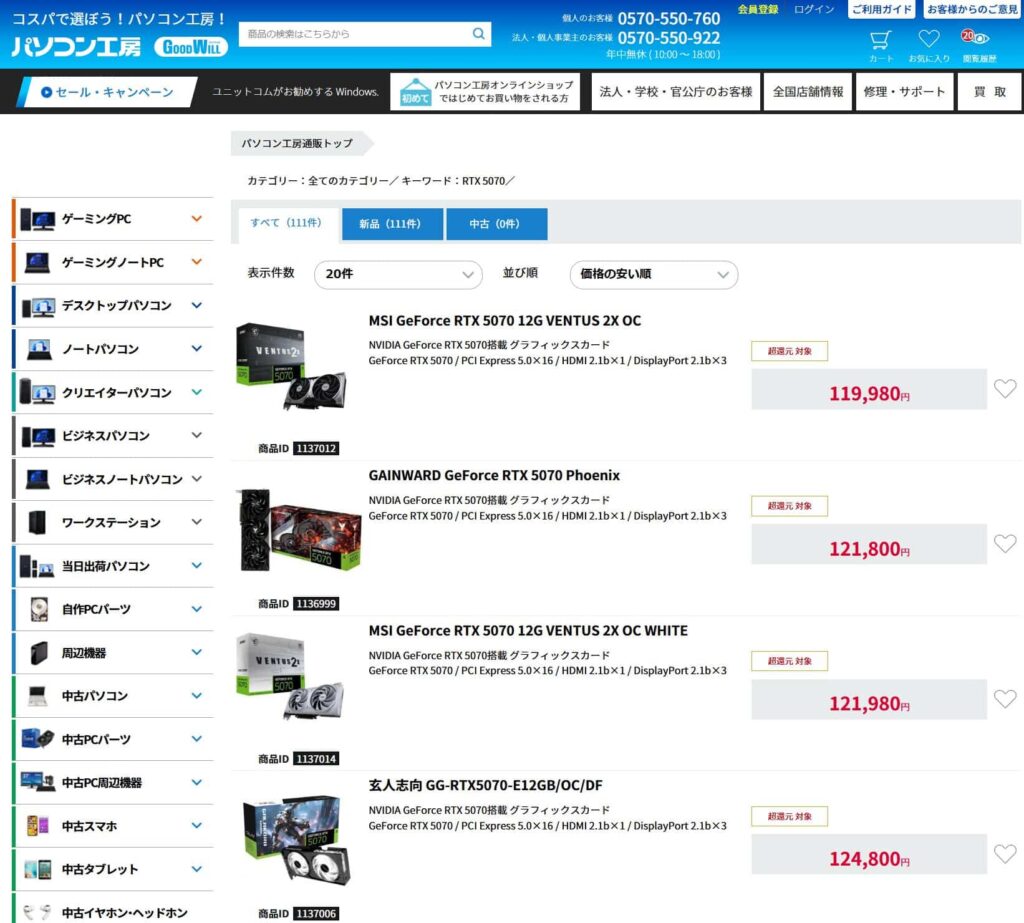Expand the デスクトップパソコン chevron
This screenshot has height=923, width=1024.
point(197,305)
